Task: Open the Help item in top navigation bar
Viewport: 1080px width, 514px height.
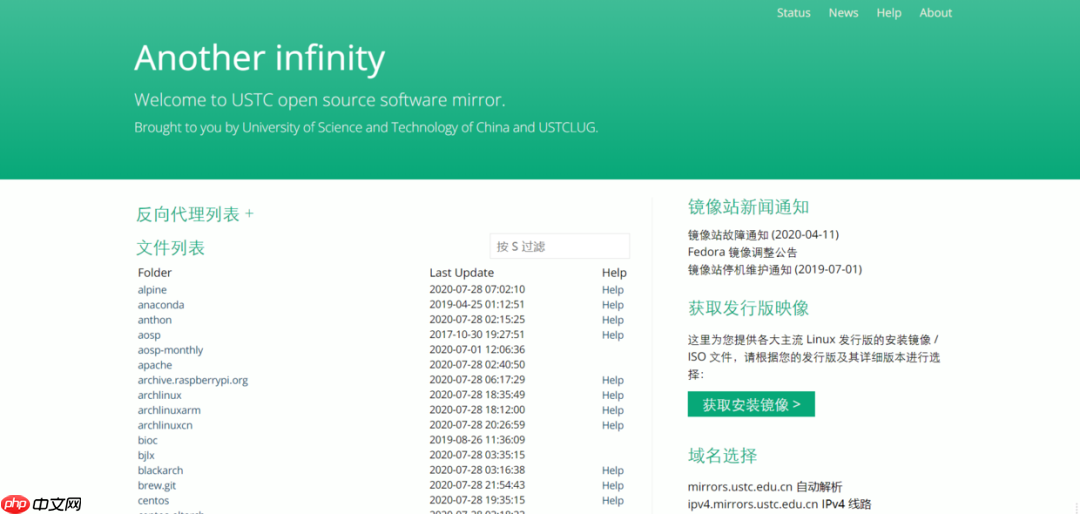Action: 889,13
